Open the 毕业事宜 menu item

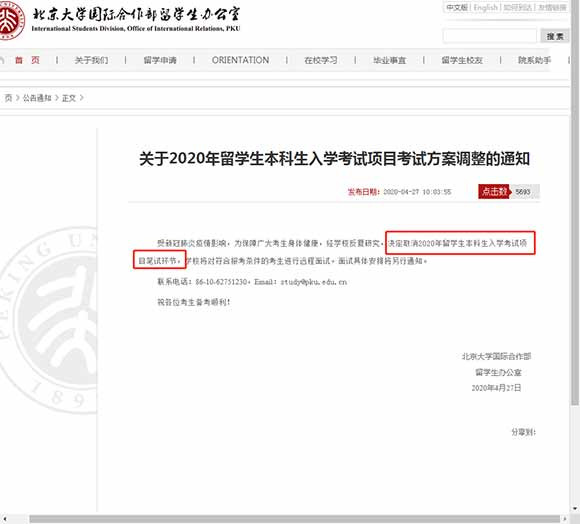(x=390, y=60)
